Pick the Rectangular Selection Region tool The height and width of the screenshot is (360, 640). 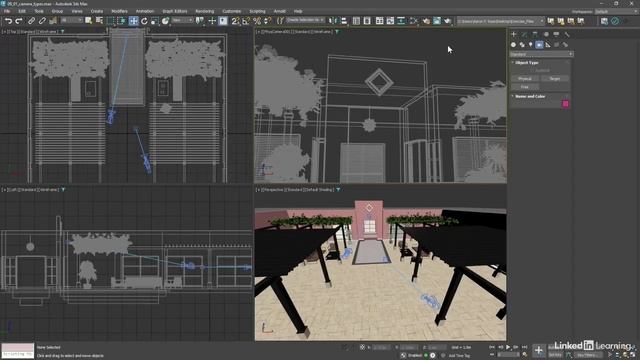111,21
